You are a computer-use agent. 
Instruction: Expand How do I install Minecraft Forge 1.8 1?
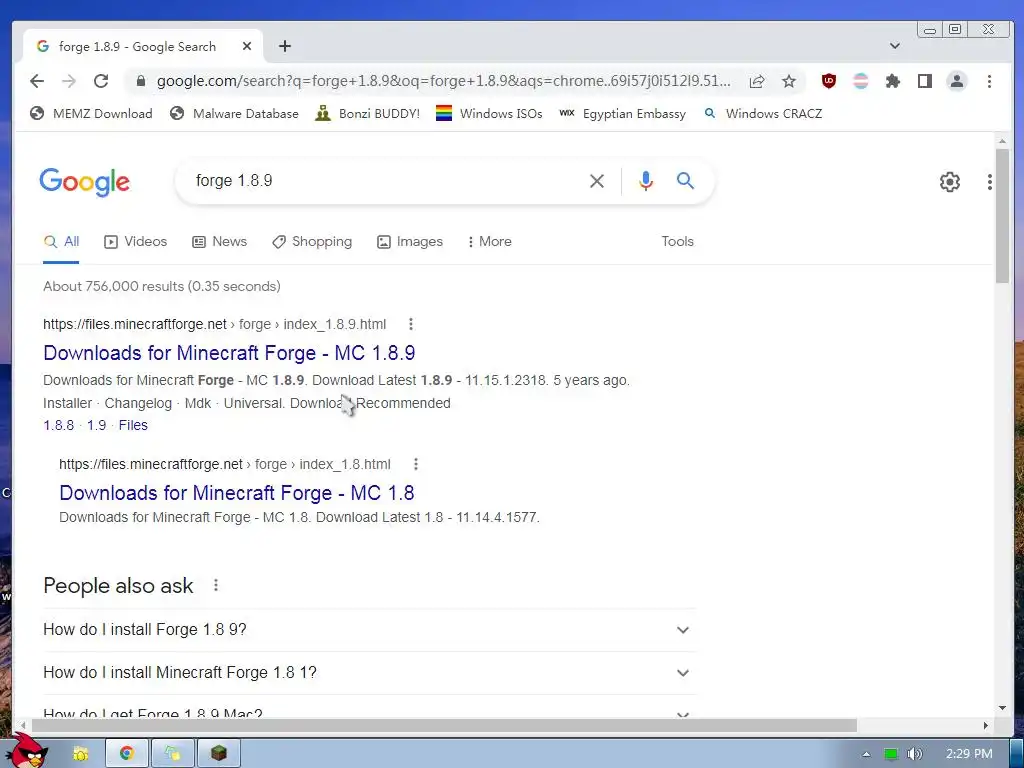[x=369, y=673]
